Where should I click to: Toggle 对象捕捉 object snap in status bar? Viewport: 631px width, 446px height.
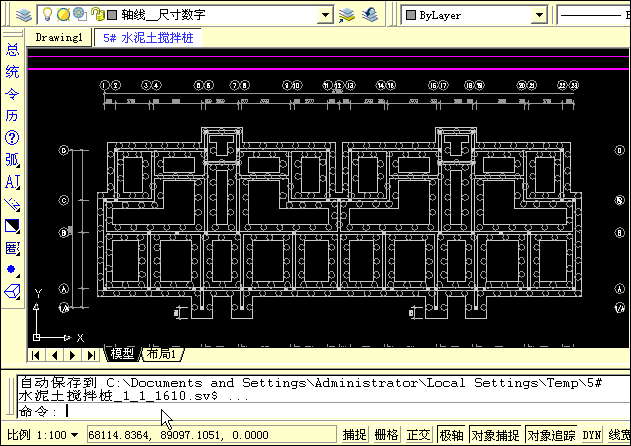click(495, 435)
